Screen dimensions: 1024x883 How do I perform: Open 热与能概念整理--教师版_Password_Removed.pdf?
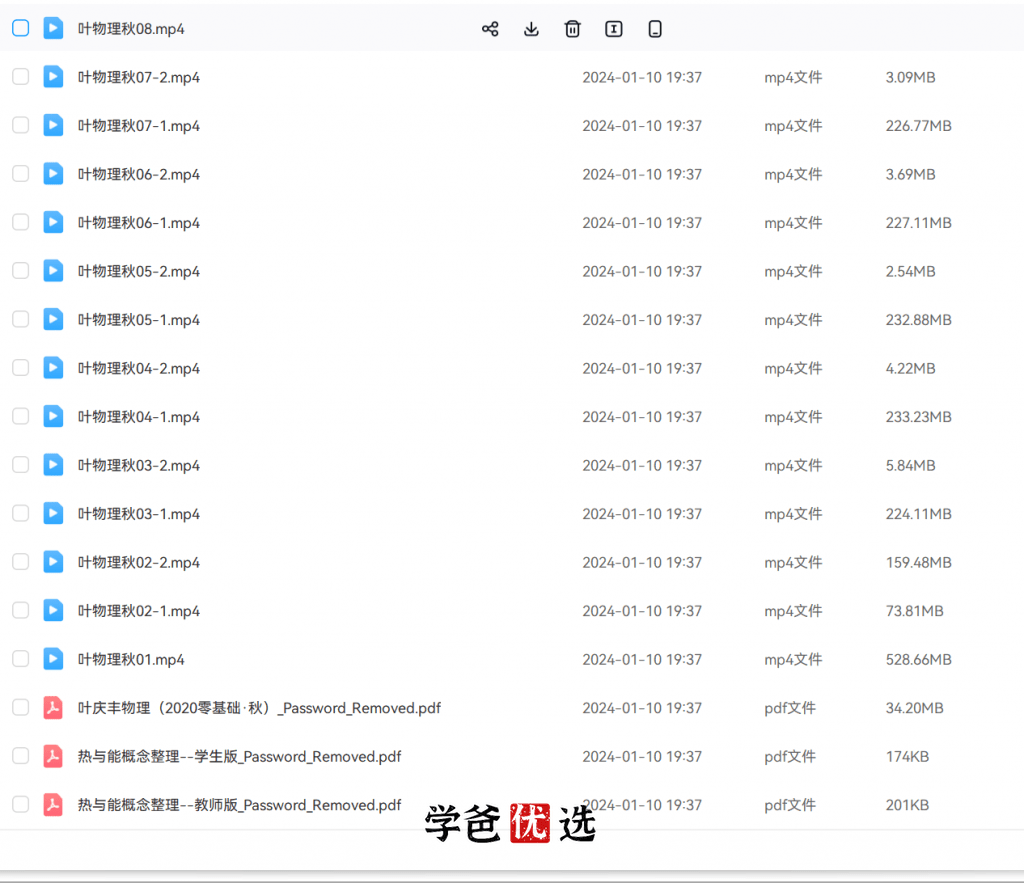(x=240, y=805)
